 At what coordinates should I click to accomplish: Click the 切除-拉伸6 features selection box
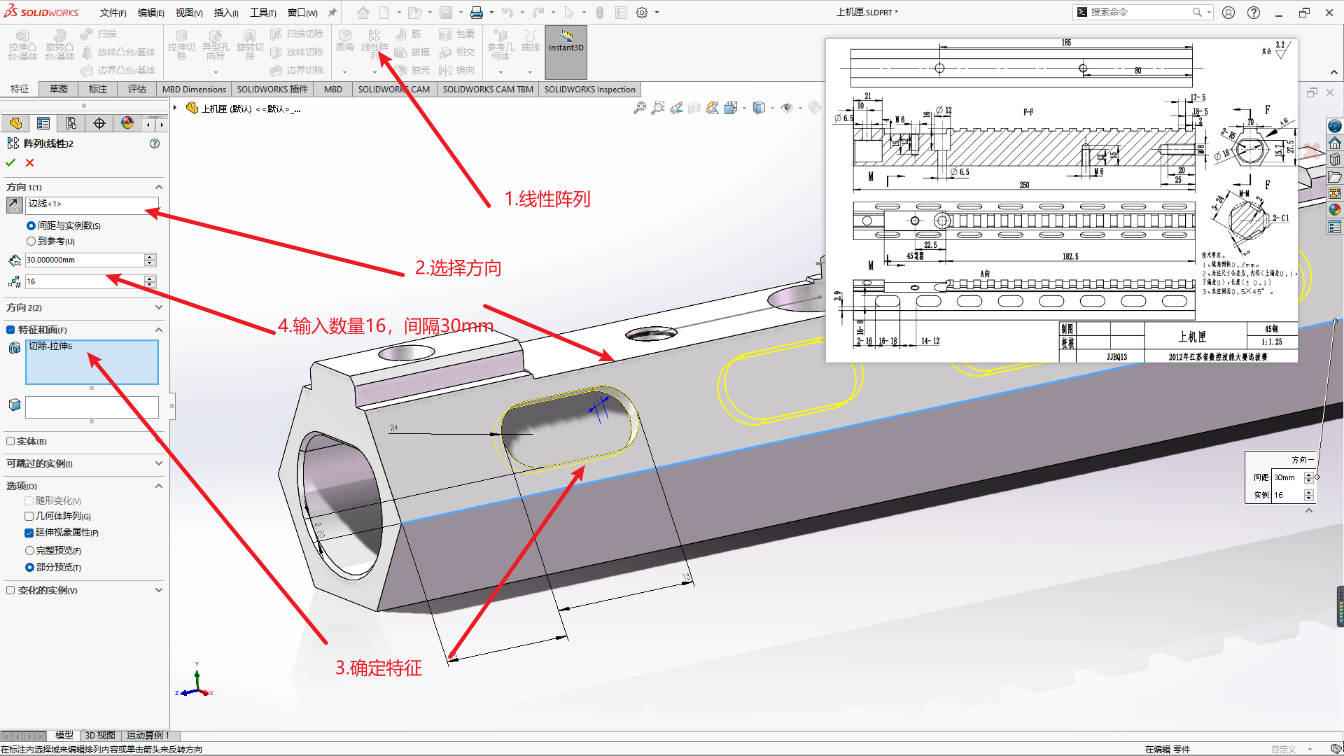point(92,362)
